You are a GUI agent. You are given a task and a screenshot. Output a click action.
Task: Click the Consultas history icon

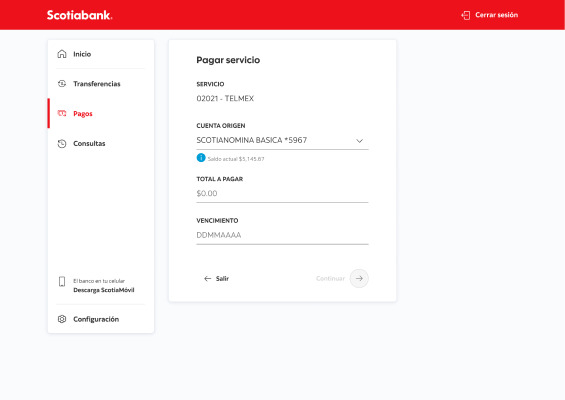coord(62,143)
